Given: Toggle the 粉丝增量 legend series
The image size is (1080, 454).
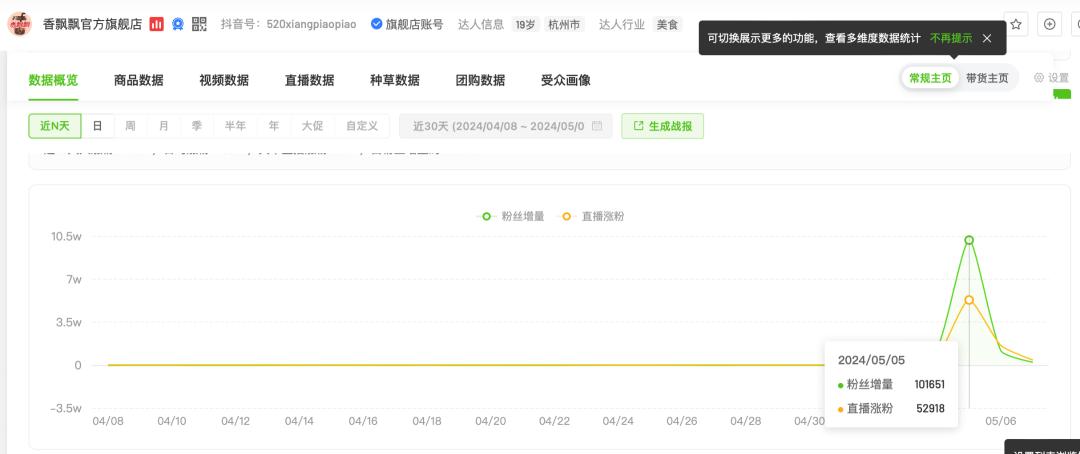Looking at the screenshot, I should pyautogui.click(x=510, y=216).
